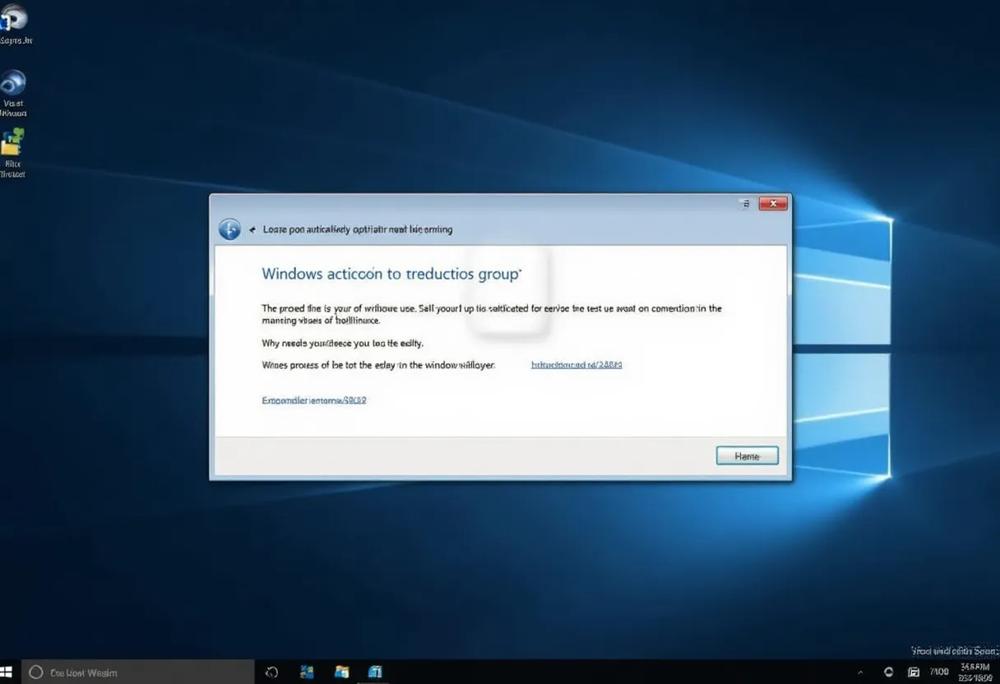Click the 'Windows acticcon to treductios group' heading

pos(391,274)
